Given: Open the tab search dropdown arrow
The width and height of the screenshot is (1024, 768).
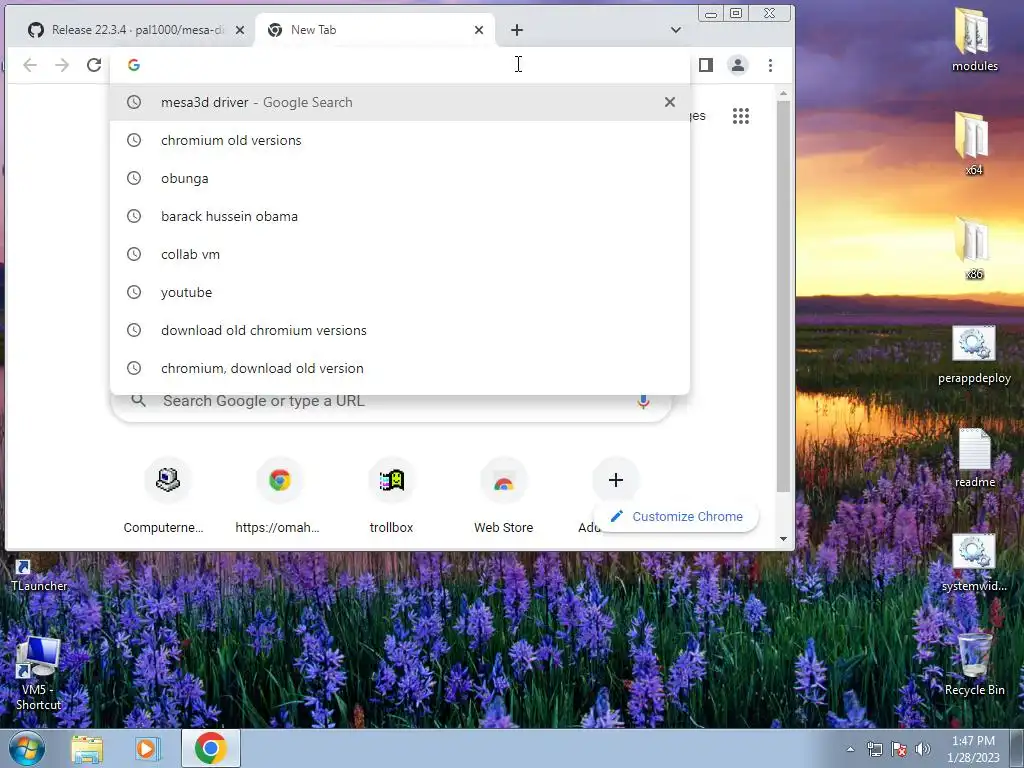Looking at the screenshot, I should pos(676,30).
